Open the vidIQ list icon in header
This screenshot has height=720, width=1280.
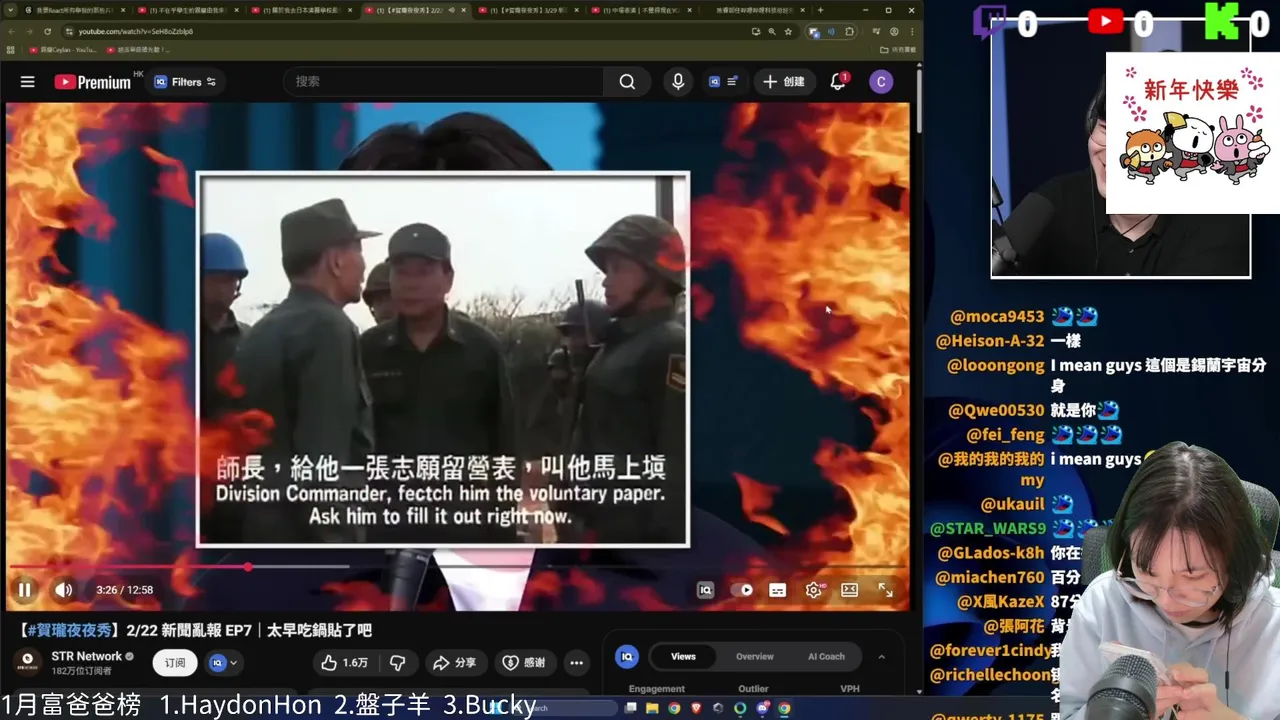click(x=723, y=82)
